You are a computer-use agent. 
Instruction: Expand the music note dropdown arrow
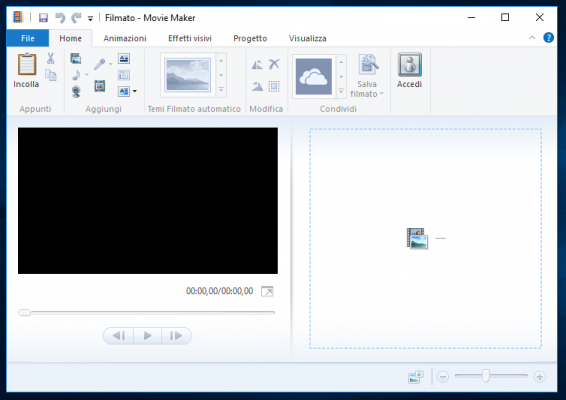click(87, 75)
